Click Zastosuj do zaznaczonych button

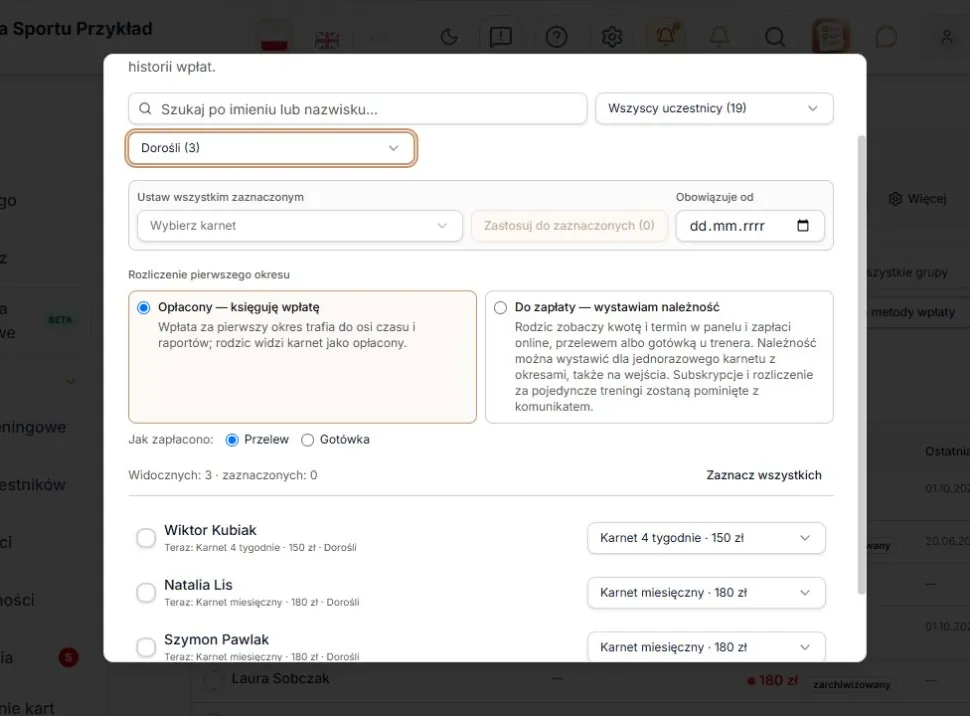[569, 226]
